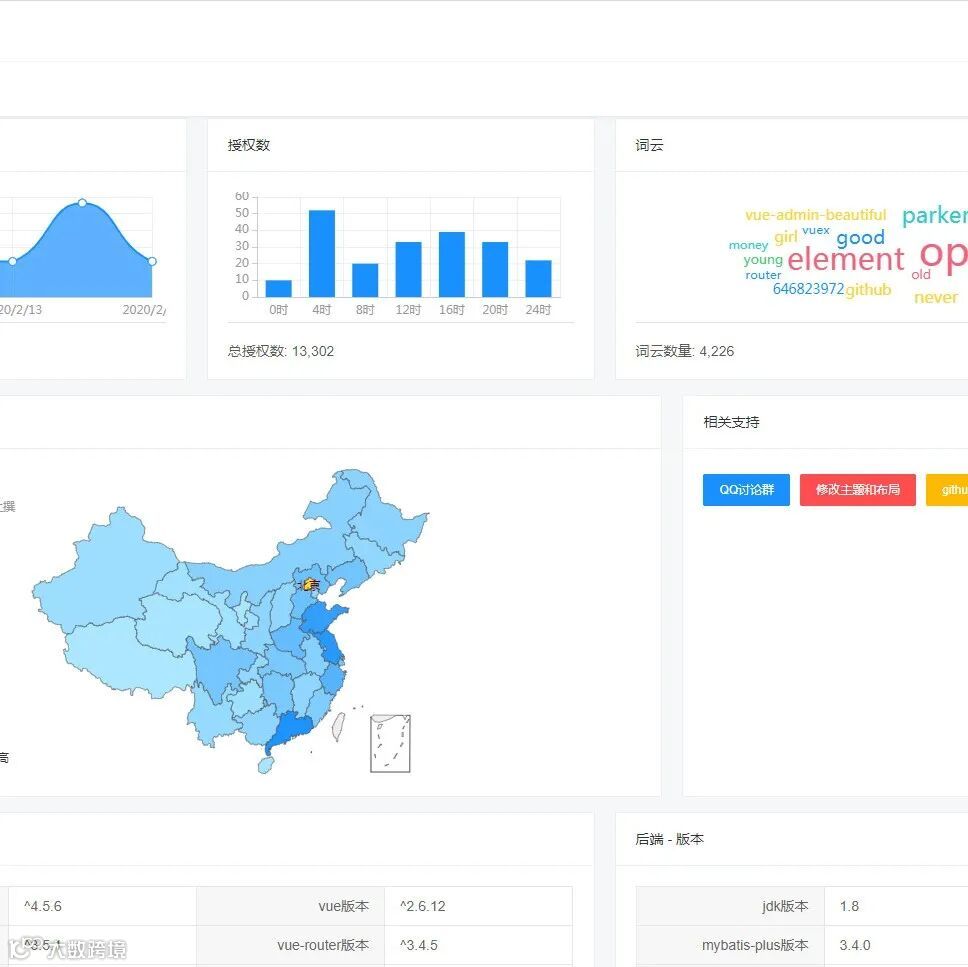Click the peak data point on the area chart
Screen dimensions: 968x967
[x=82, y=203]
